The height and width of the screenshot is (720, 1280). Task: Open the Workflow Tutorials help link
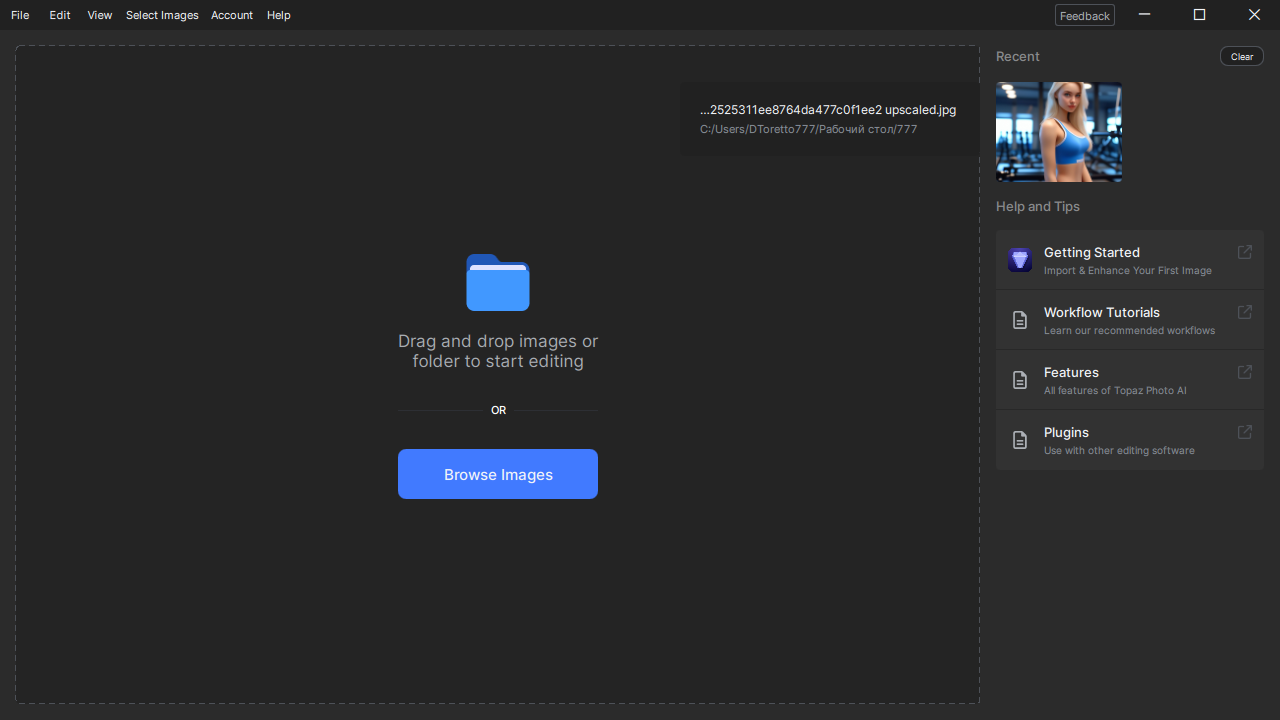point(1130,320)
